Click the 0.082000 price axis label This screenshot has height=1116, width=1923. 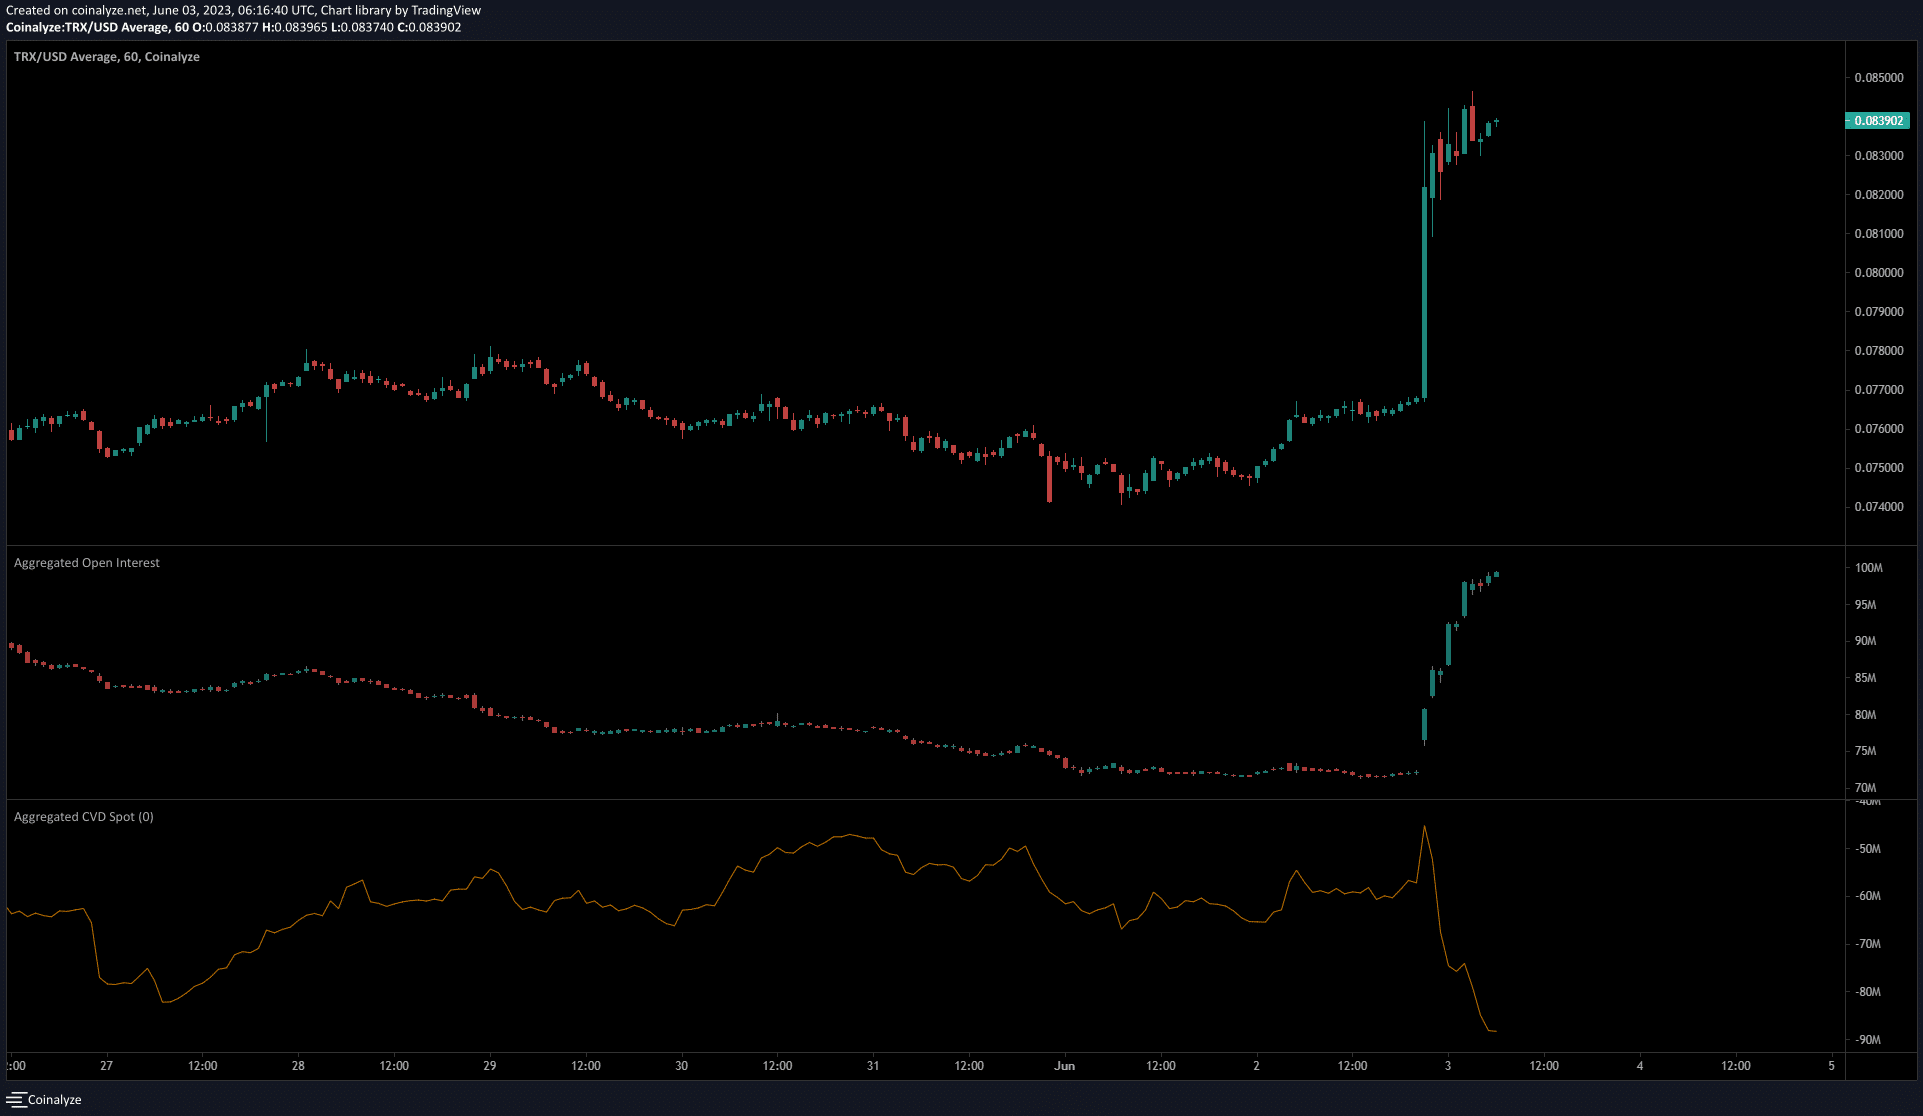coord(1879,195)
